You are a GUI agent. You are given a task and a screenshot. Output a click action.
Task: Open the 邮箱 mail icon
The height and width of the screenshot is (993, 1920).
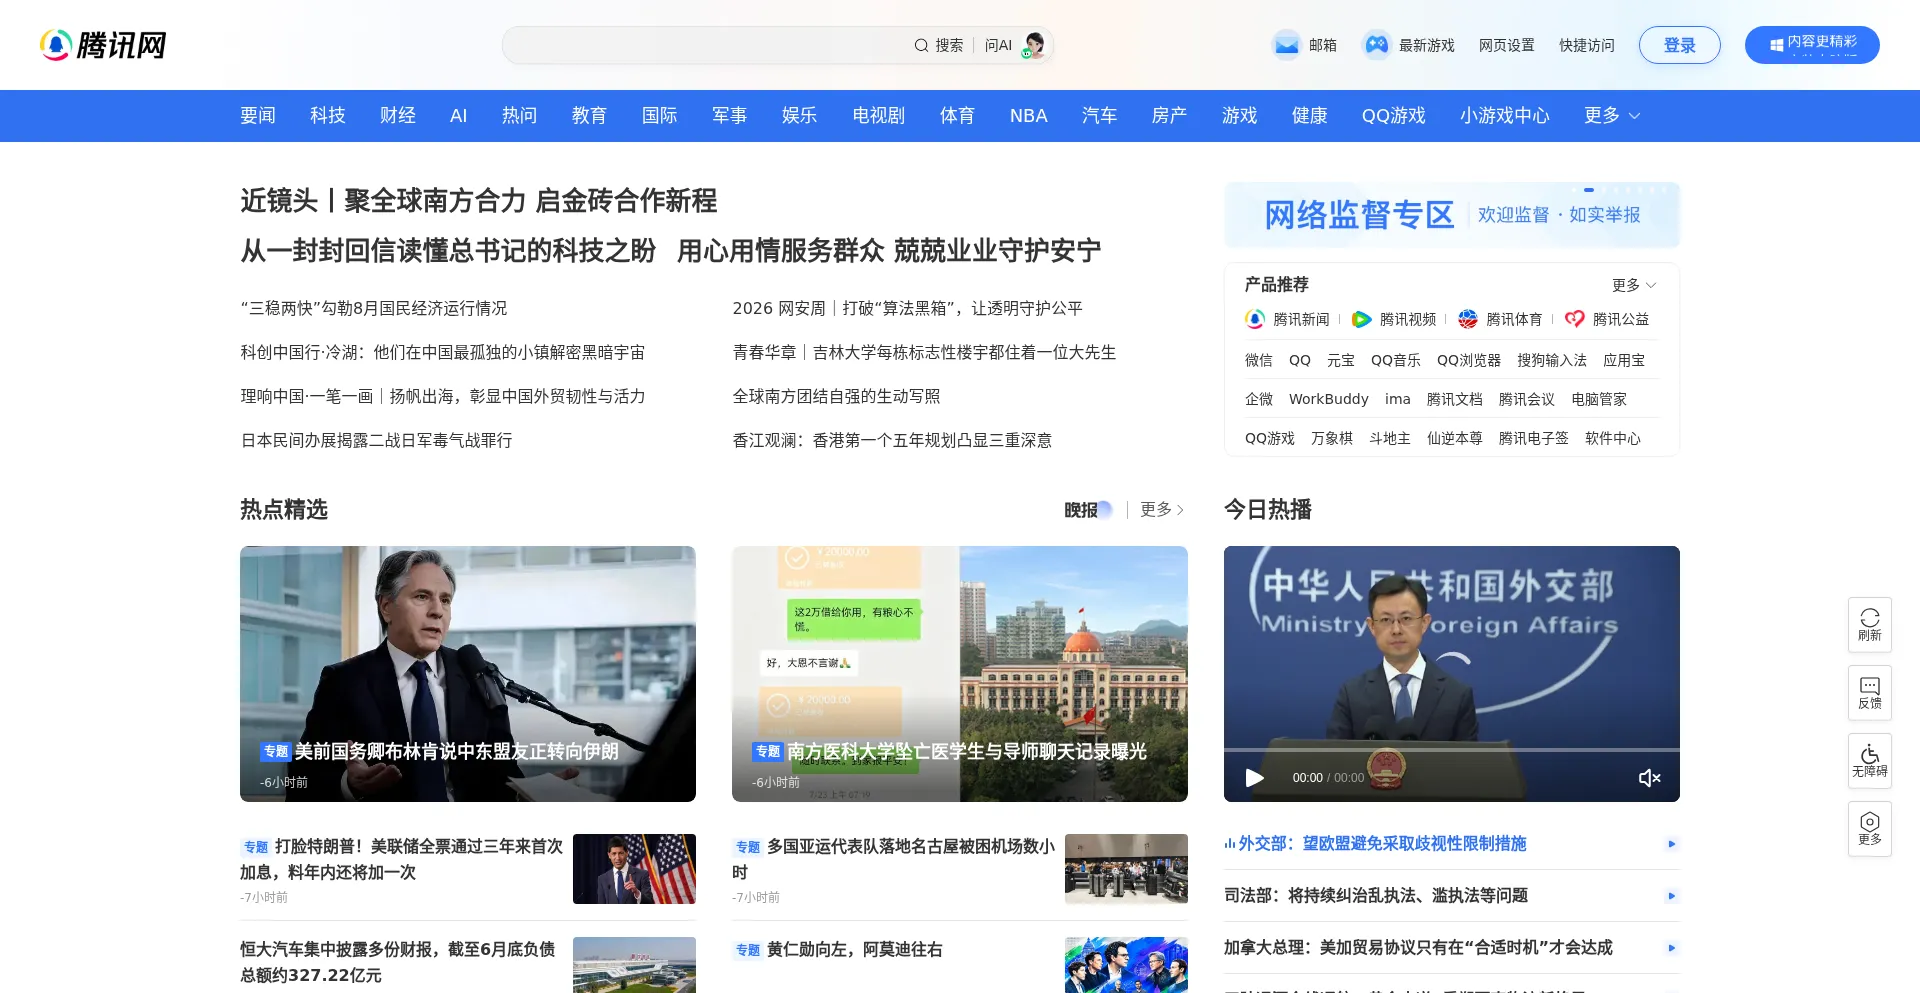tap(1287, 45)
